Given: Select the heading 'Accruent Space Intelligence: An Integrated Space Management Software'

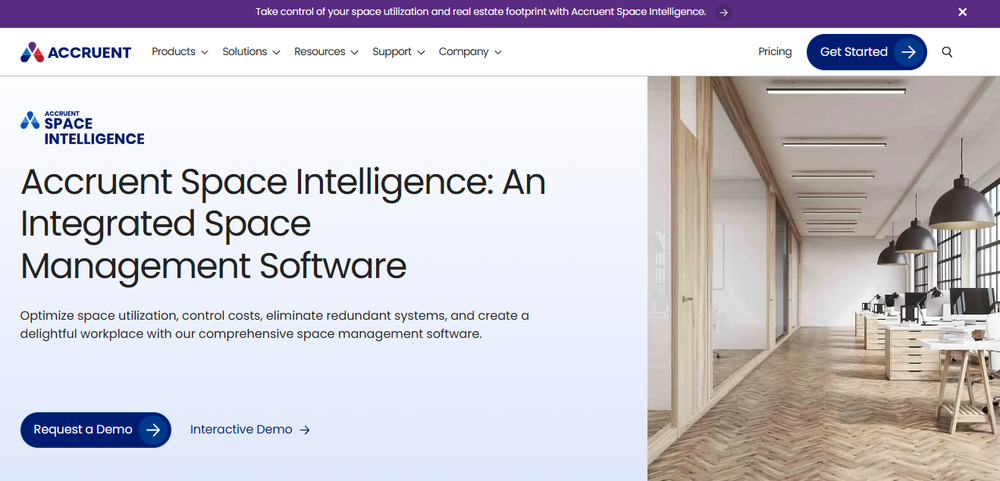Looking at the screenshot, I should pos(283,225).
